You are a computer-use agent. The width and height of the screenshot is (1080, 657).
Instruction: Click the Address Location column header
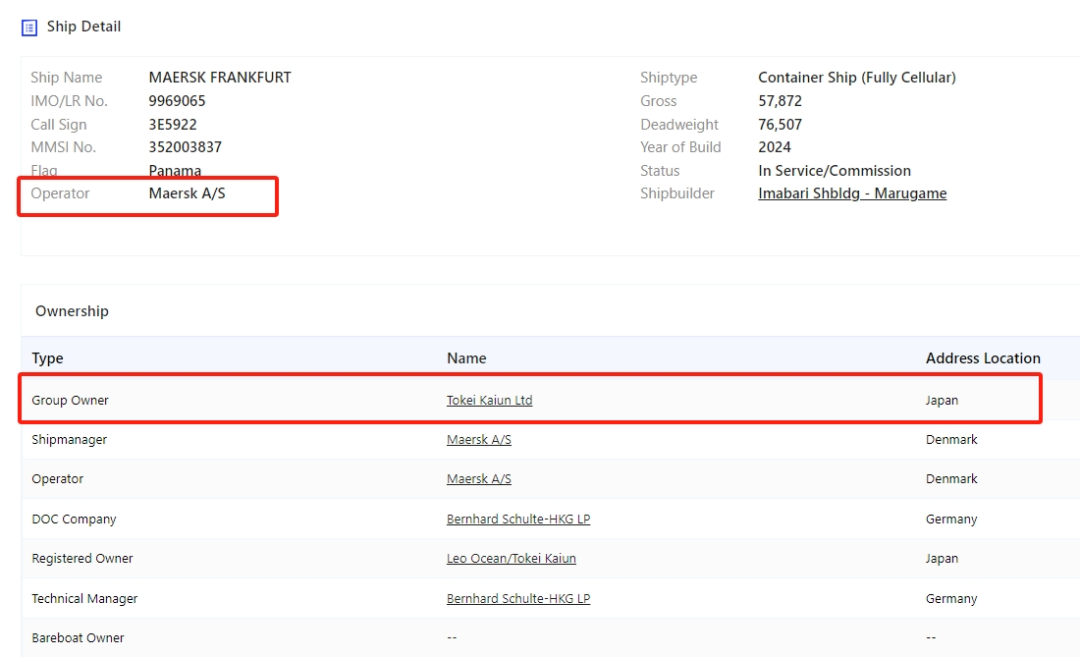coord(983,358)
